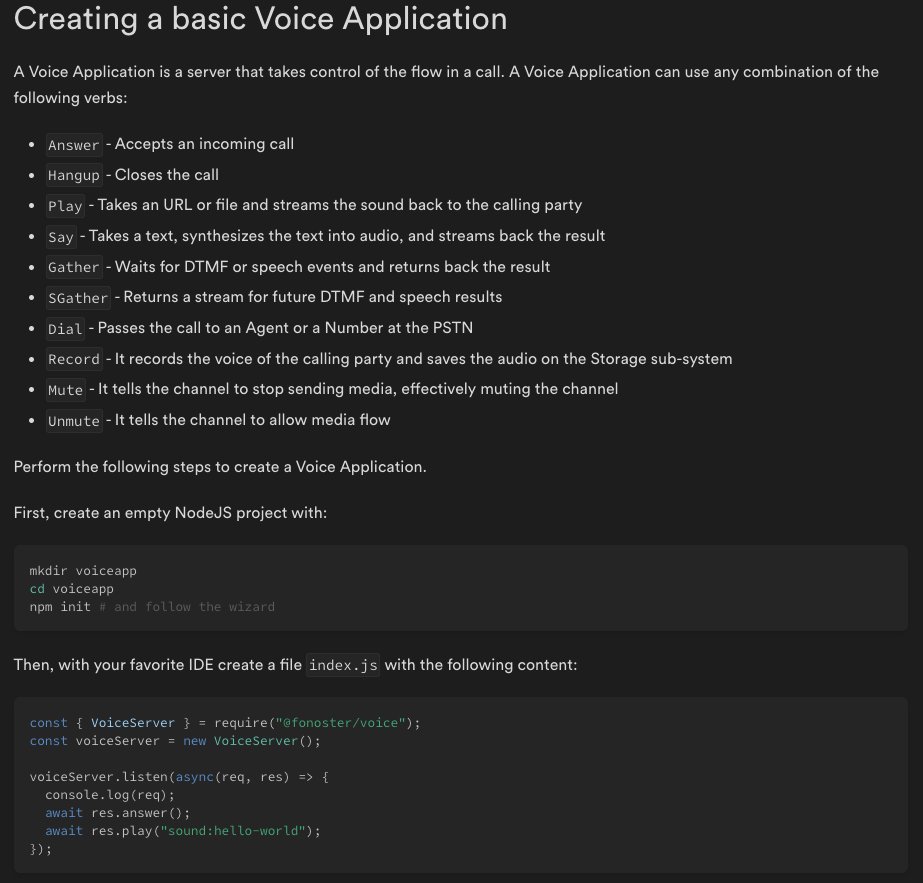Click description "Returns a stream for future DTMF"

click(313, 297)
